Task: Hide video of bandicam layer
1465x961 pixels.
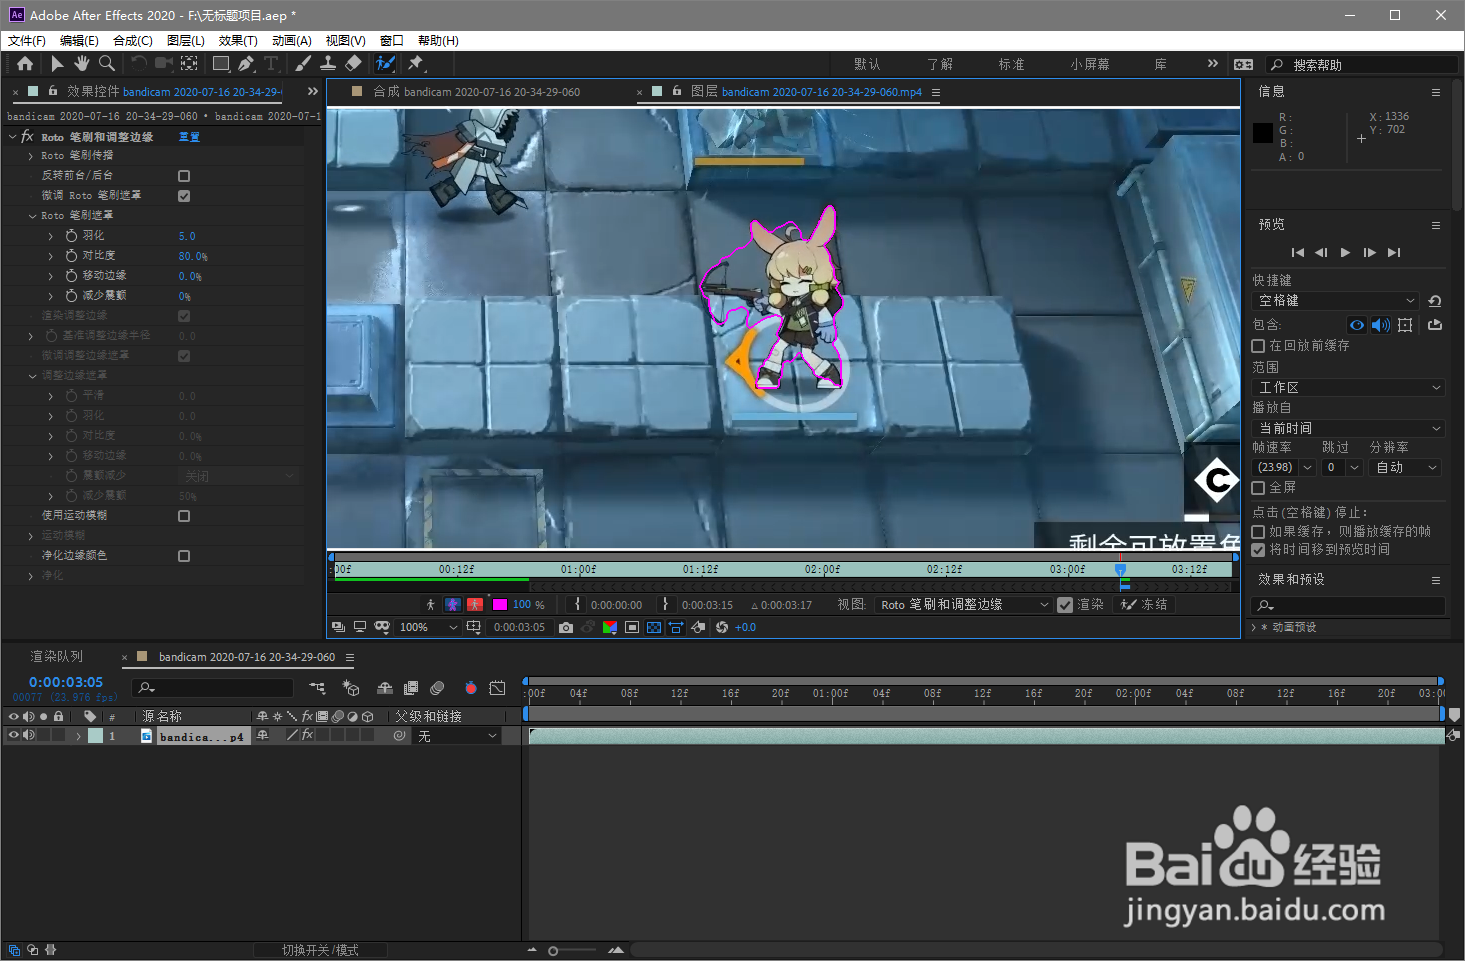Action: click(13, 735)
